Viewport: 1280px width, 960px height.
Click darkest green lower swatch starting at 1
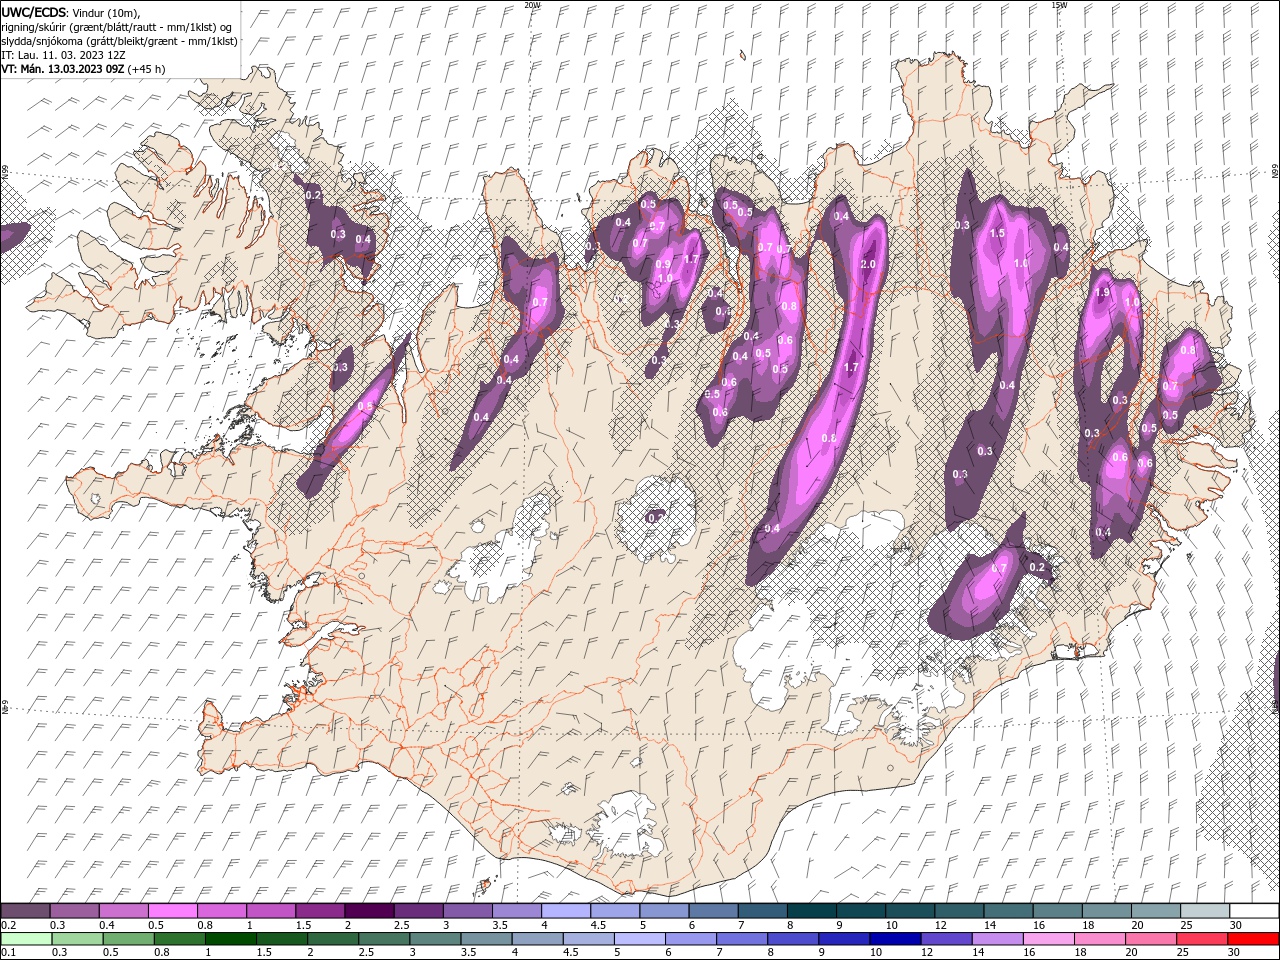click(x=230, y=938)
